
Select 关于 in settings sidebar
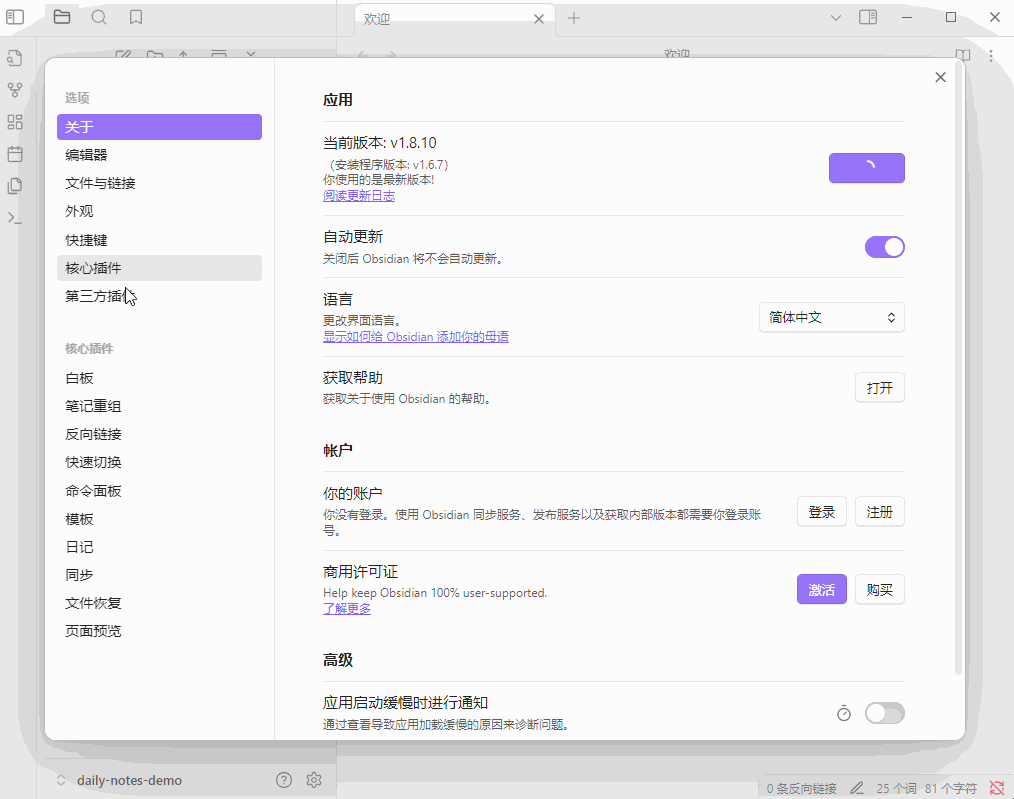(x=159, y=127)
